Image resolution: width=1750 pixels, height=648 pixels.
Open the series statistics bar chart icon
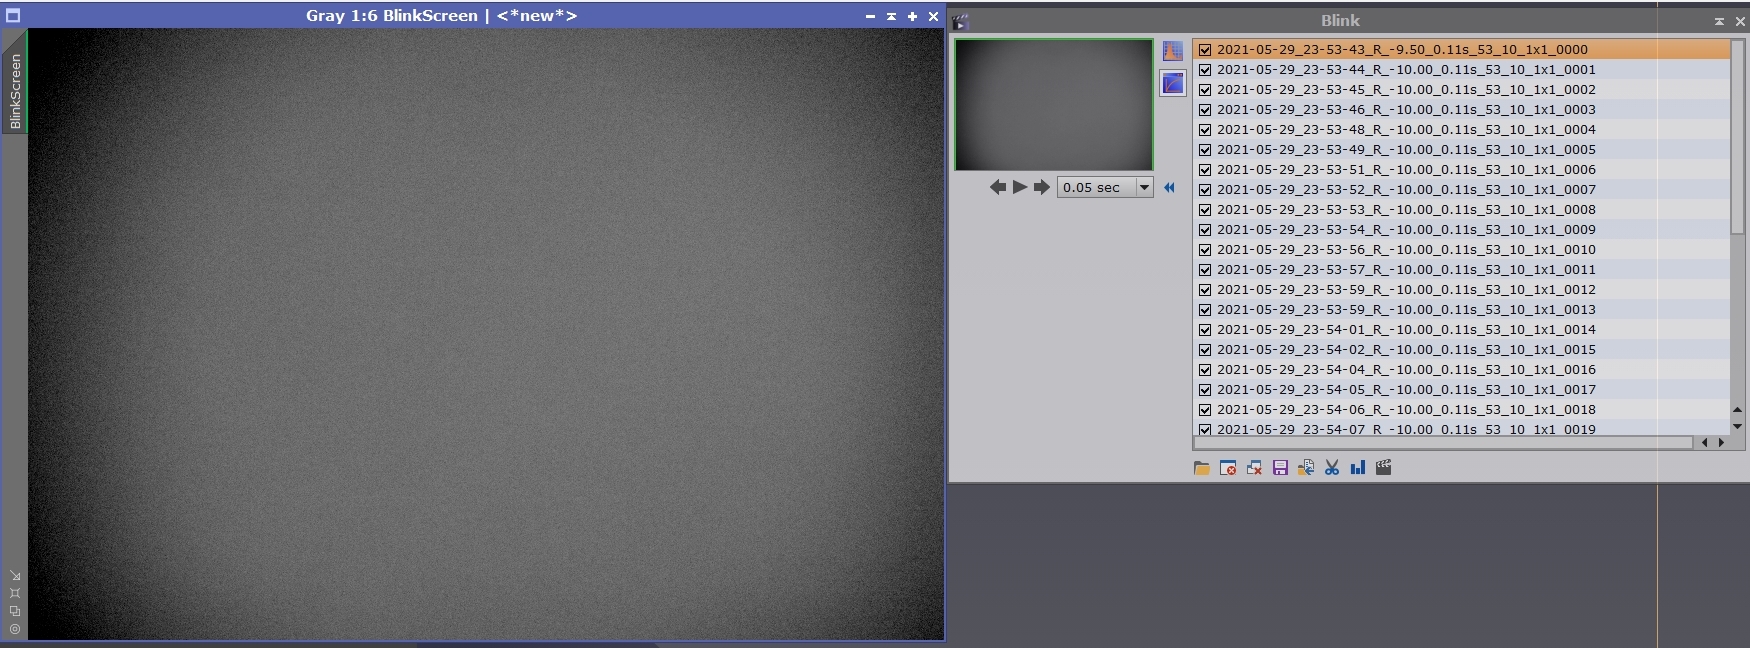[1358, 468]
